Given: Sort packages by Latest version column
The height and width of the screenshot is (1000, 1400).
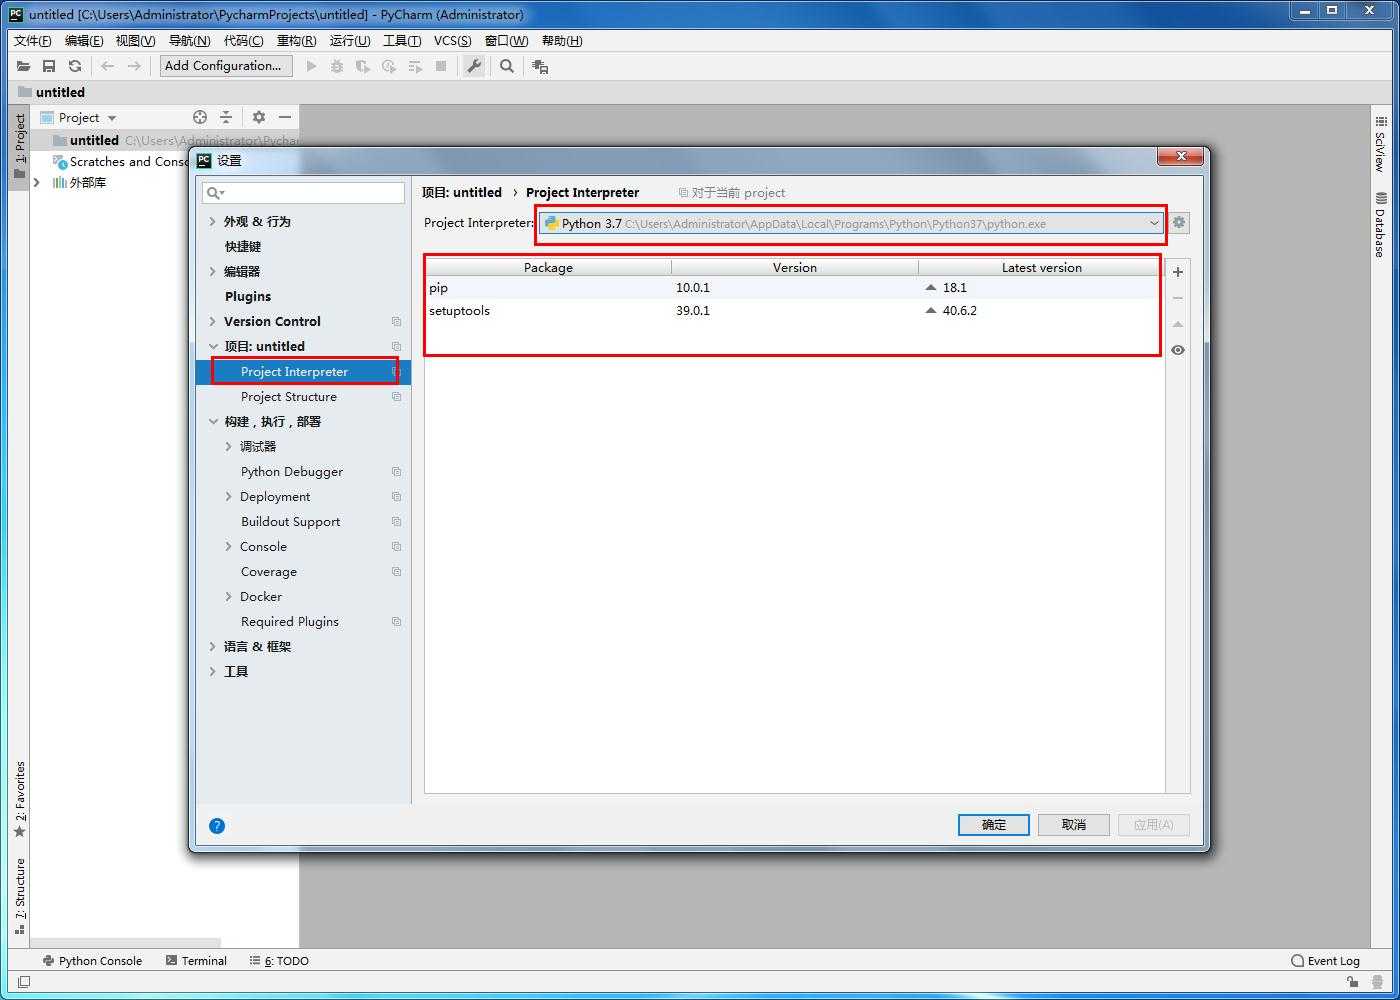Looking at the screenshot, I should tap(1041, 267).
